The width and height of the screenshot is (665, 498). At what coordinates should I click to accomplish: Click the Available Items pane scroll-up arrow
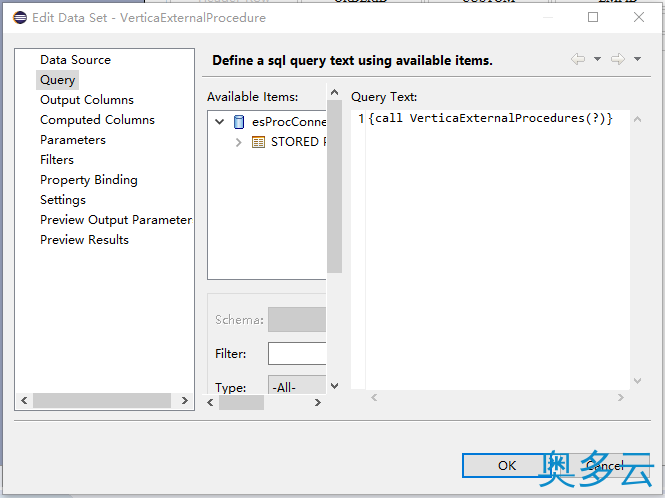tap(335, 92)
